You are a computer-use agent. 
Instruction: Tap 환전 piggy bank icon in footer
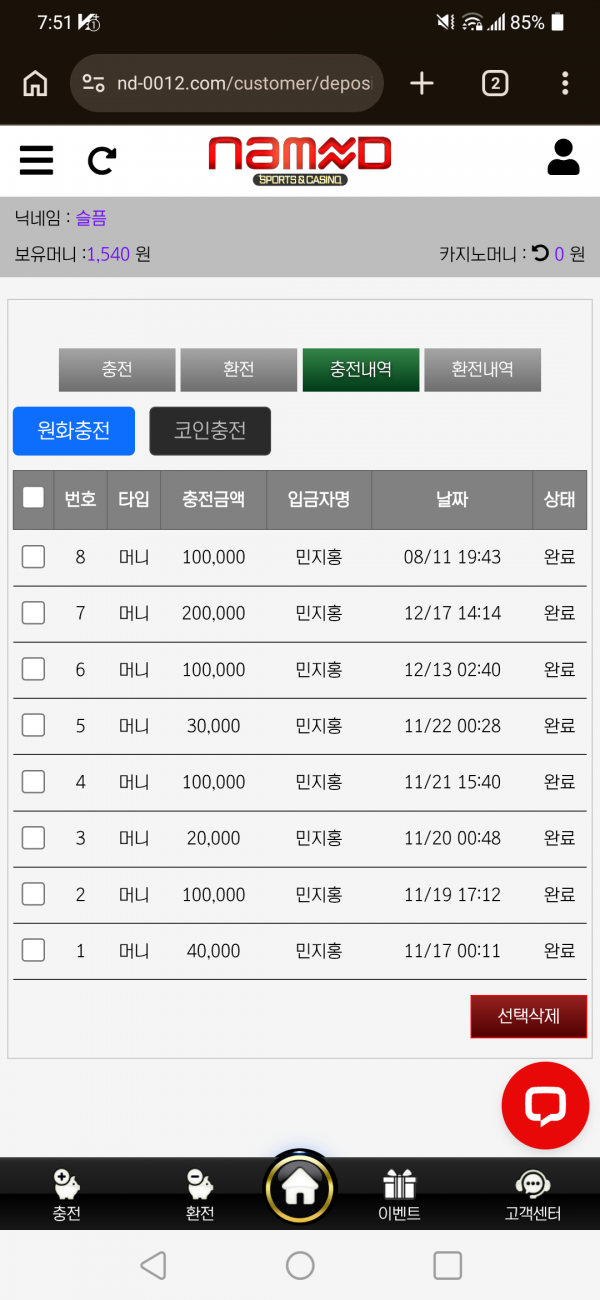[200, 1185]
